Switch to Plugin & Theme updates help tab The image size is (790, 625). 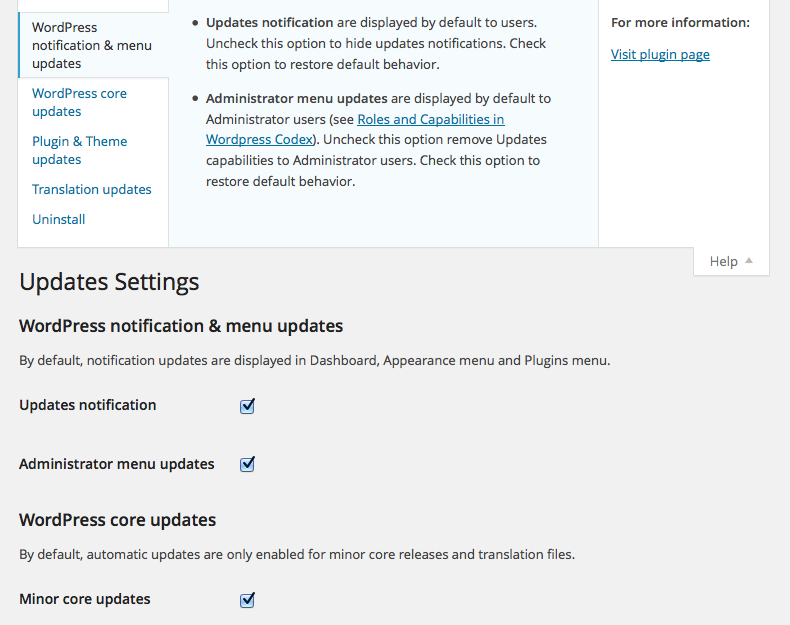pyautogui.click(x=80, y=150)
